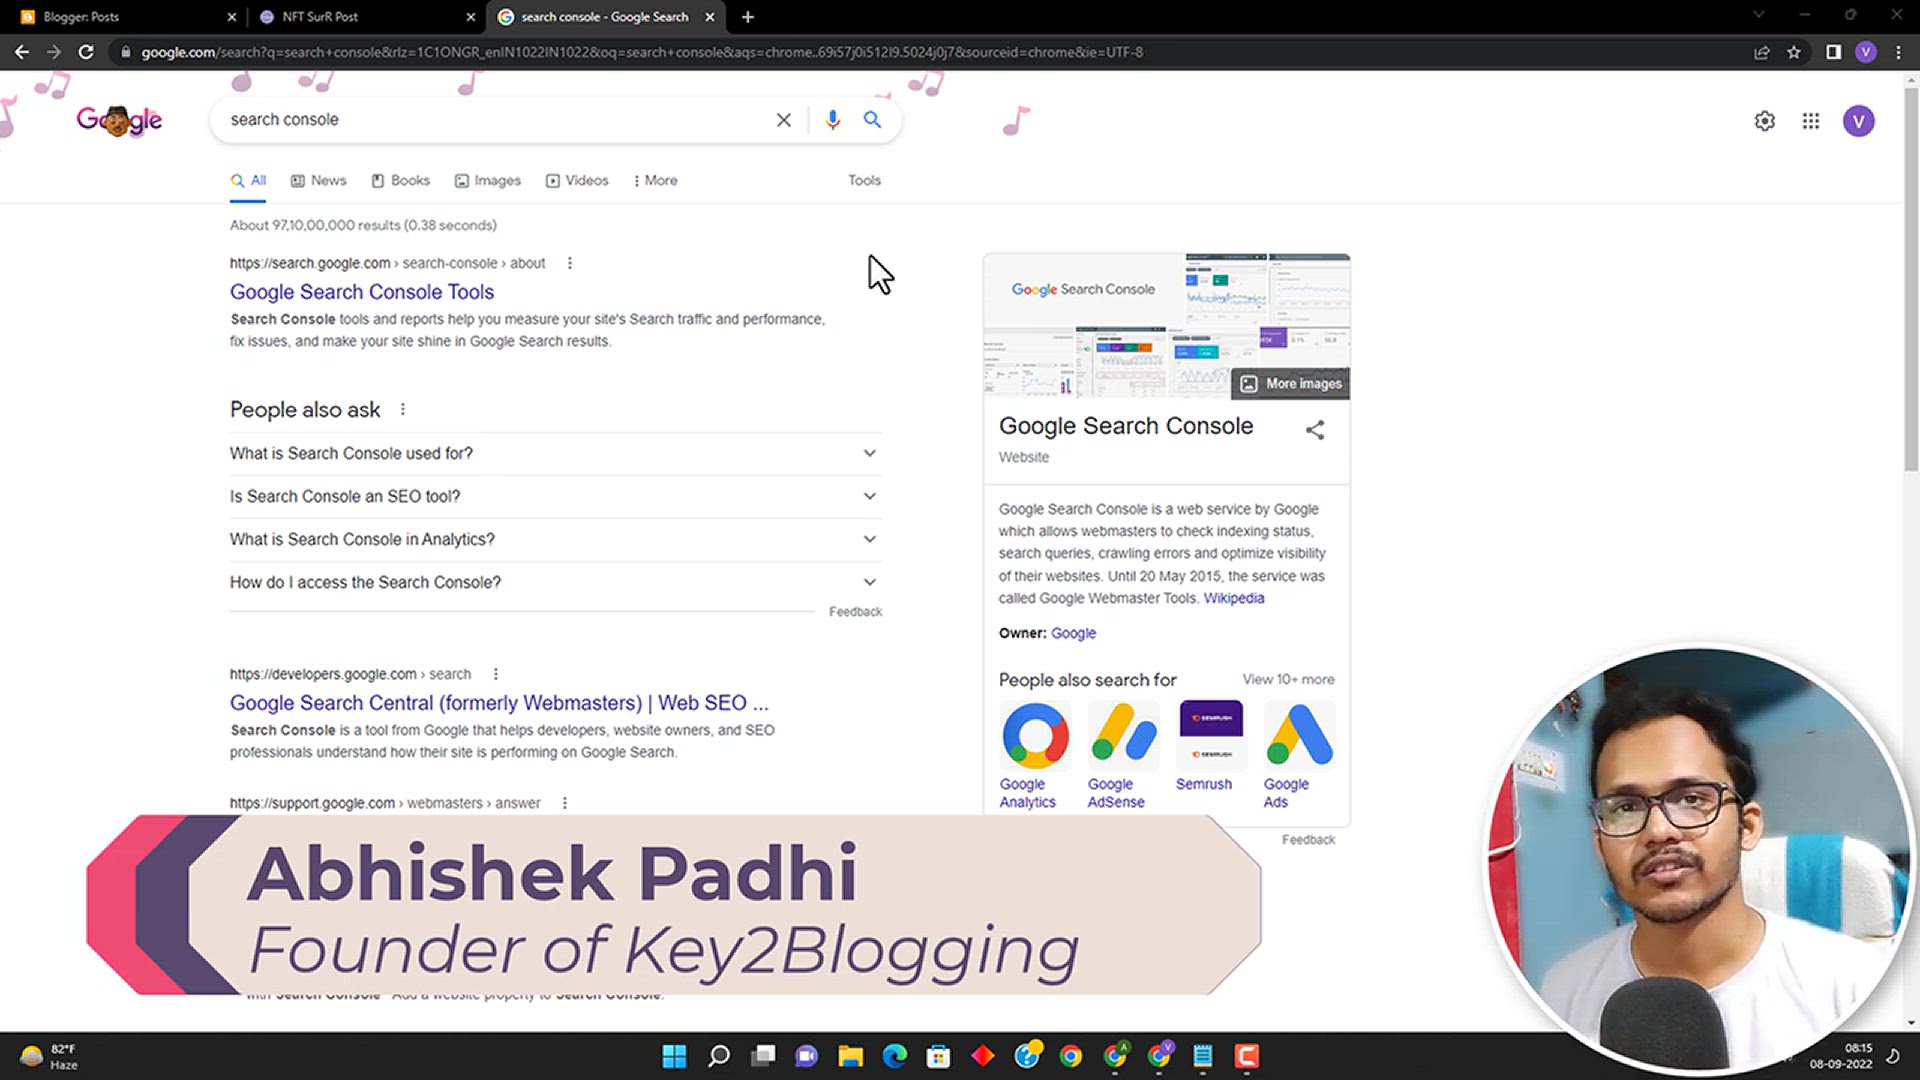The image size is (1920, 1080).
Task: Click inside the search console query field
Action: click(495, 120)
